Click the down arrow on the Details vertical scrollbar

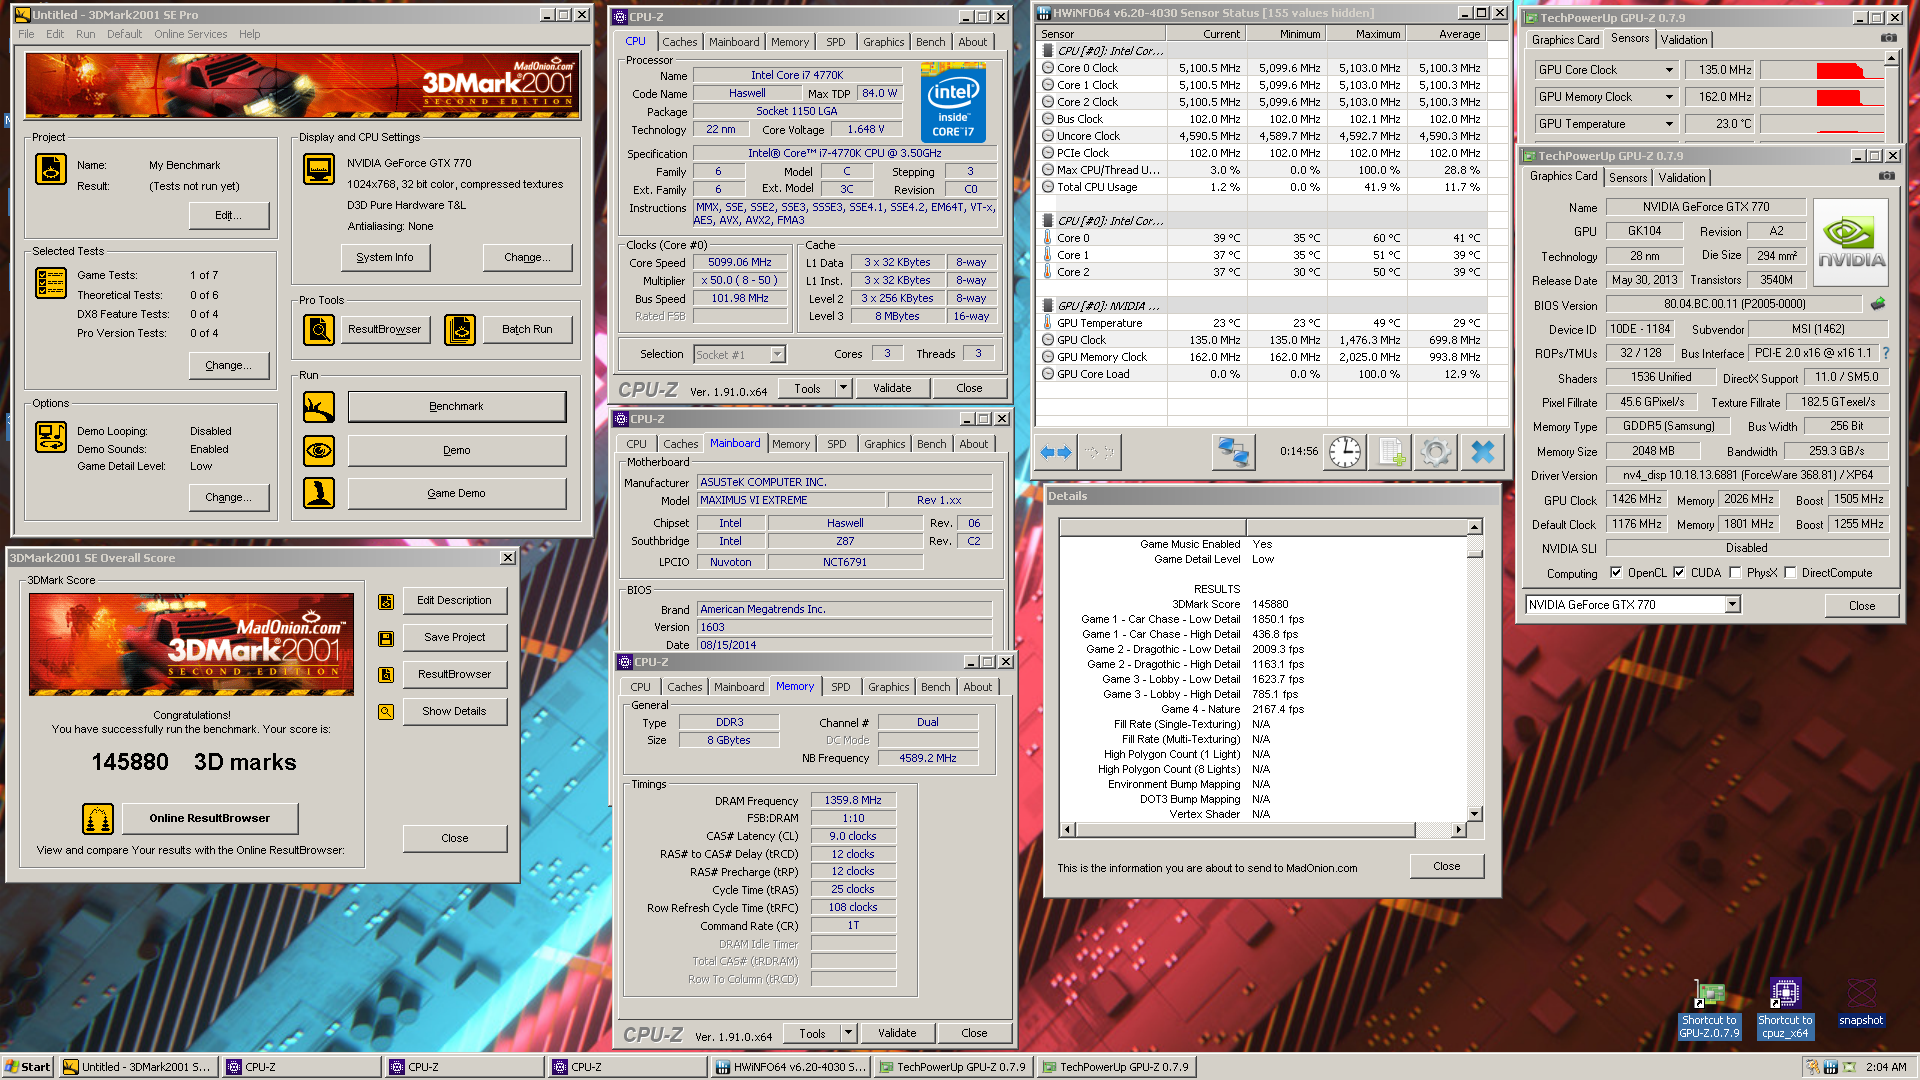(x=1474, y=814)
